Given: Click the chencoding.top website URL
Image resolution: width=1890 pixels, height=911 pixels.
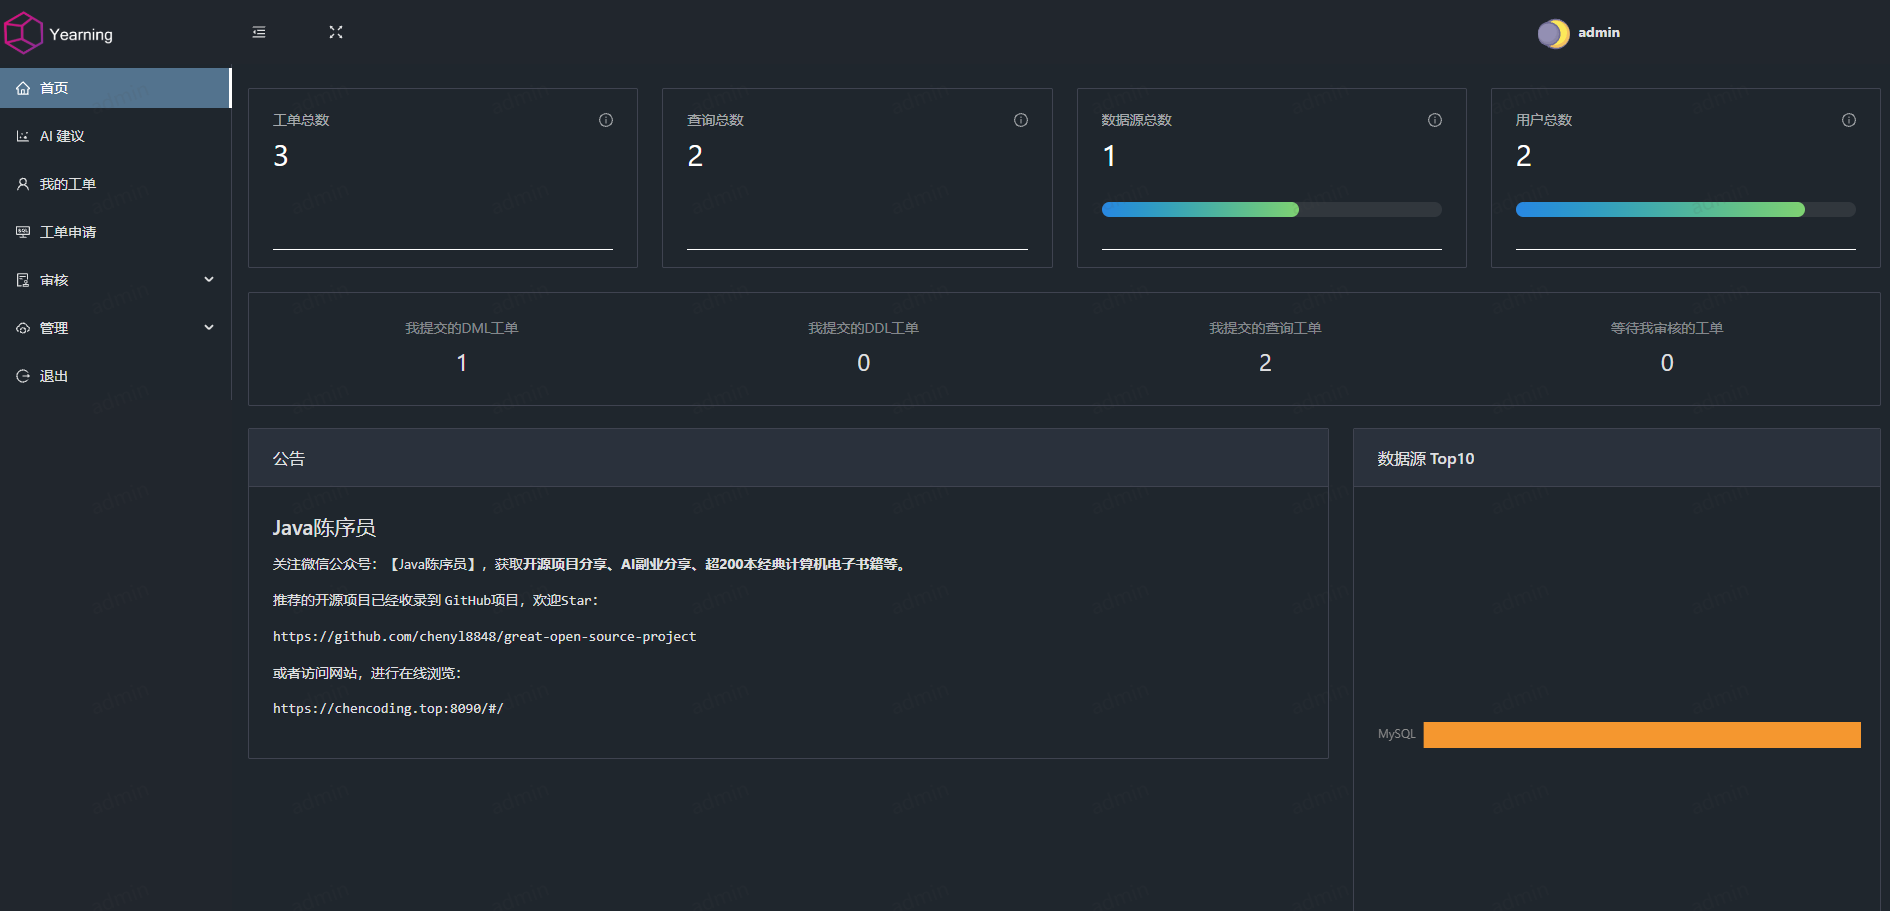Looking at the screenshot, I should tap(388, 709).
